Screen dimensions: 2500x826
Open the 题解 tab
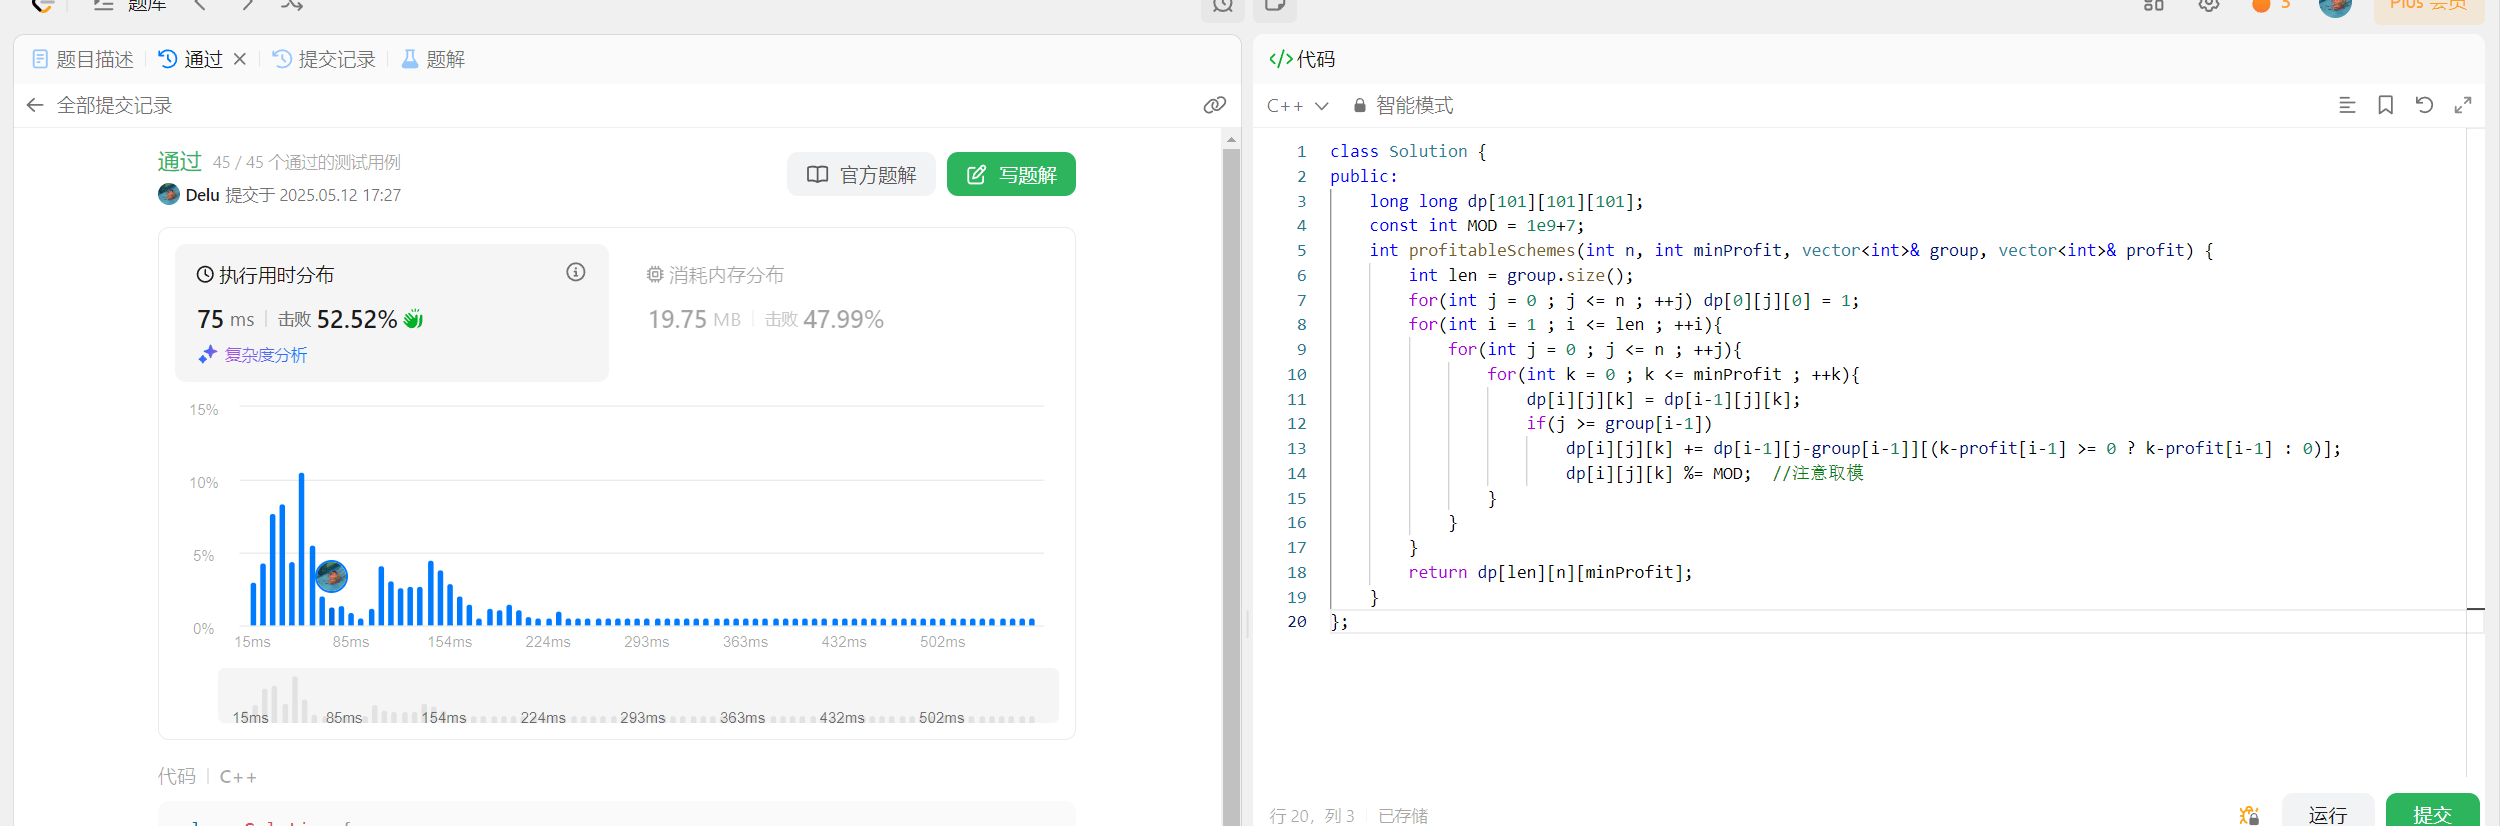[x=433, y=59]
